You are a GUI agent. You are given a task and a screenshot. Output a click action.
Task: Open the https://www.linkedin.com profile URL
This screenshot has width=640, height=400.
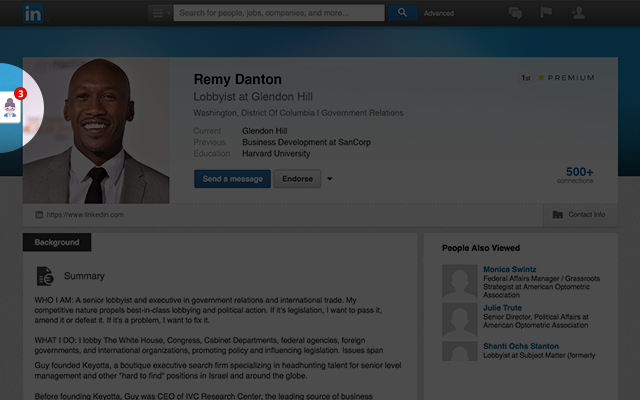[85, 215]
